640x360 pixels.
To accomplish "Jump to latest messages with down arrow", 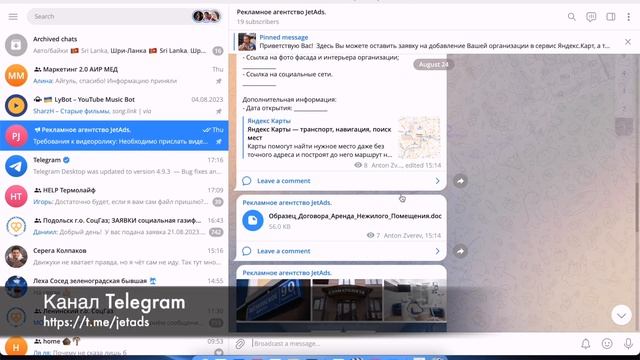I will tap(621, 315).
